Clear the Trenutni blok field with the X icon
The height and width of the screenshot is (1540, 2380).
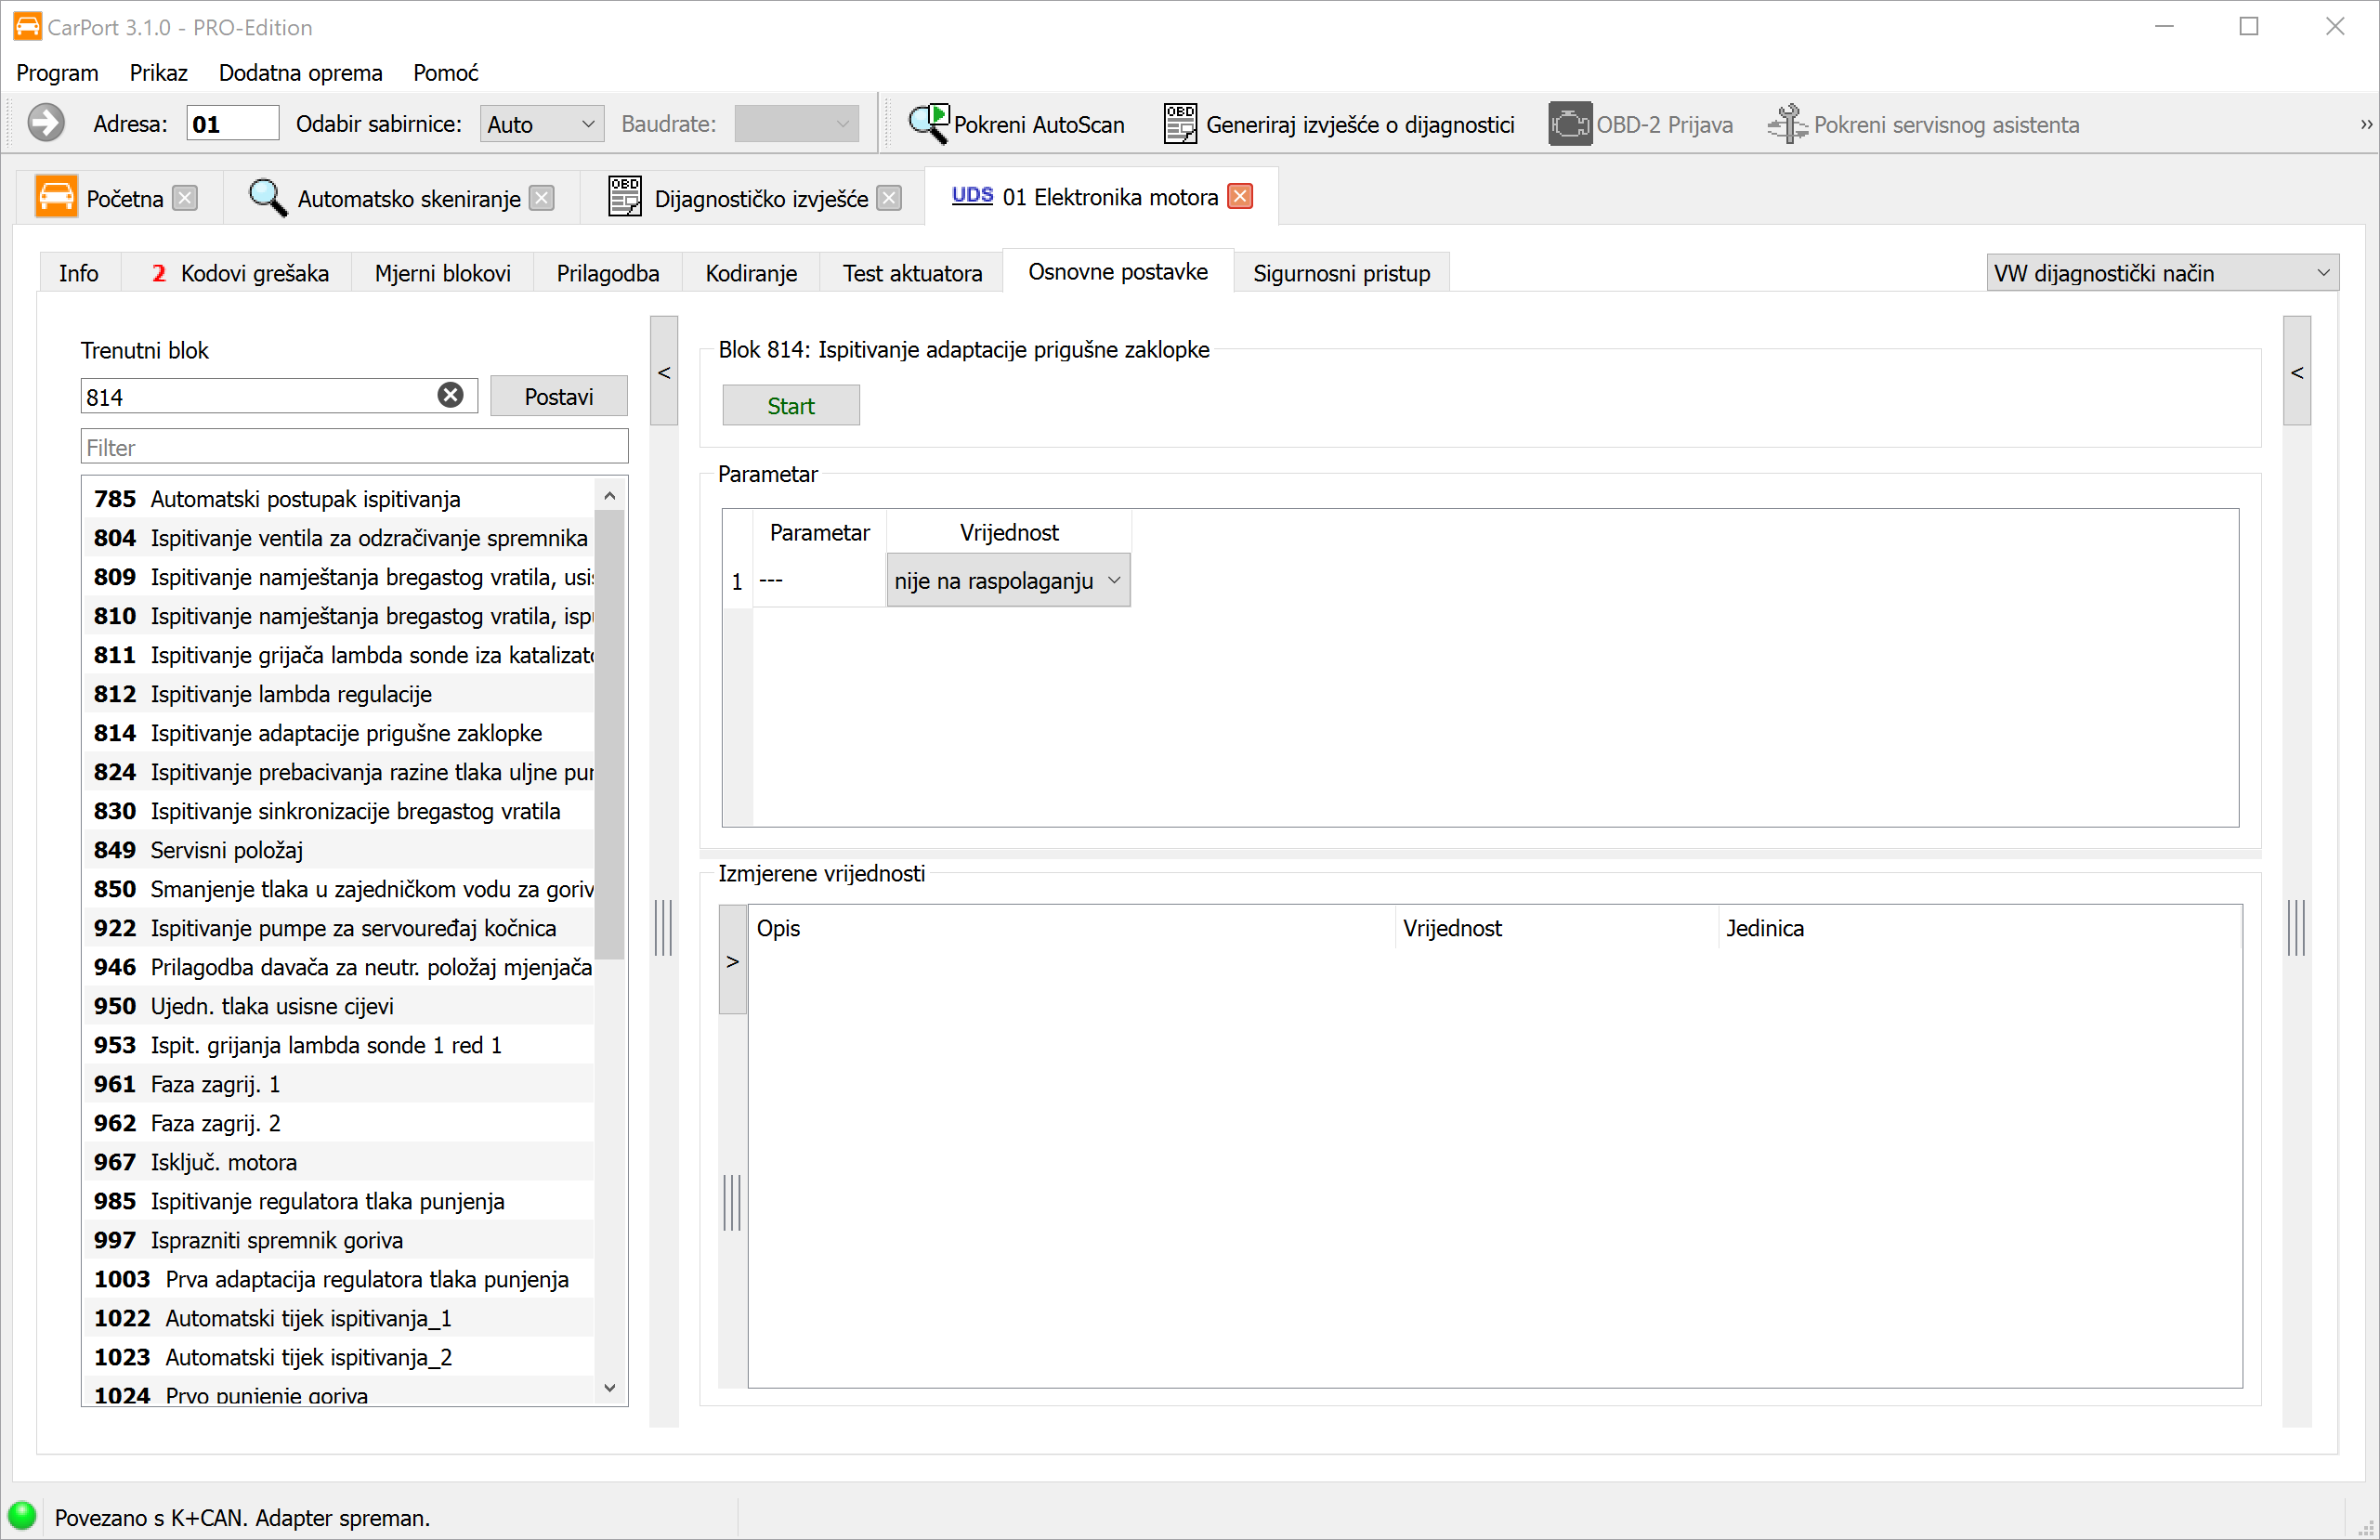click(x=451, y=396)
